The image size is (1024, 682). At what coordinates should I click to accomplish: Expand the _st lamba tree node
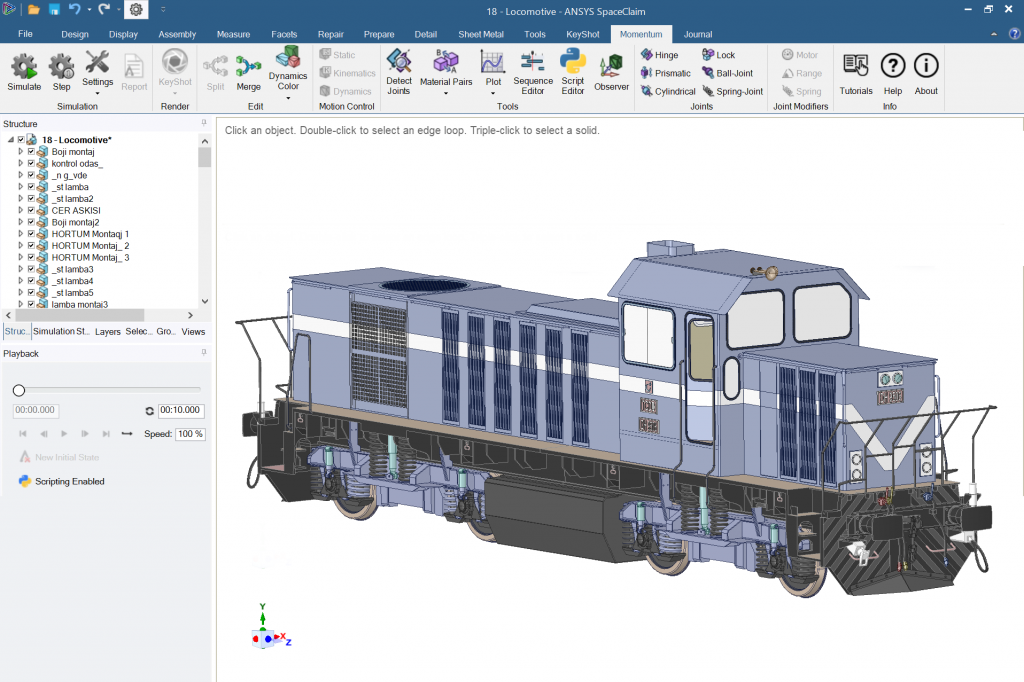click(20, 187)
